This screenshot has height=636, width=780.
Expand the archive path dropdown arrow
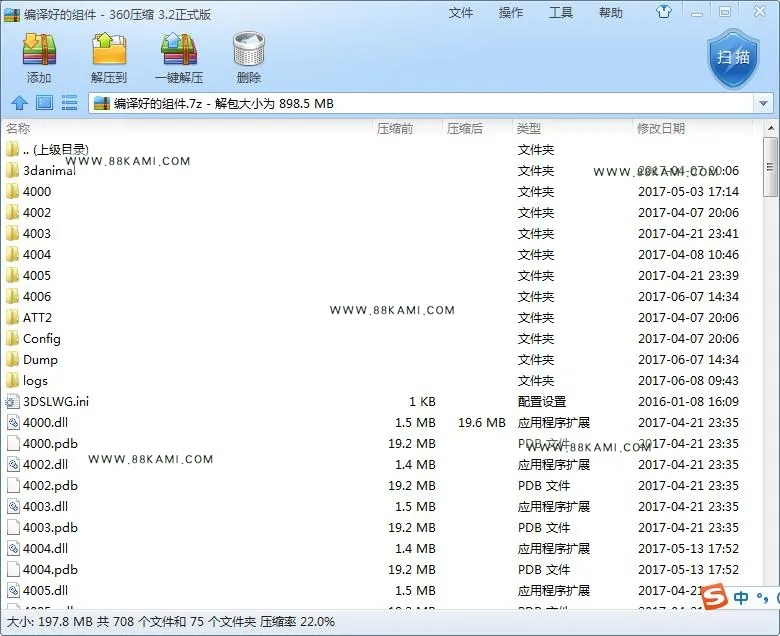pyautogui.click(x=763, y=103)
